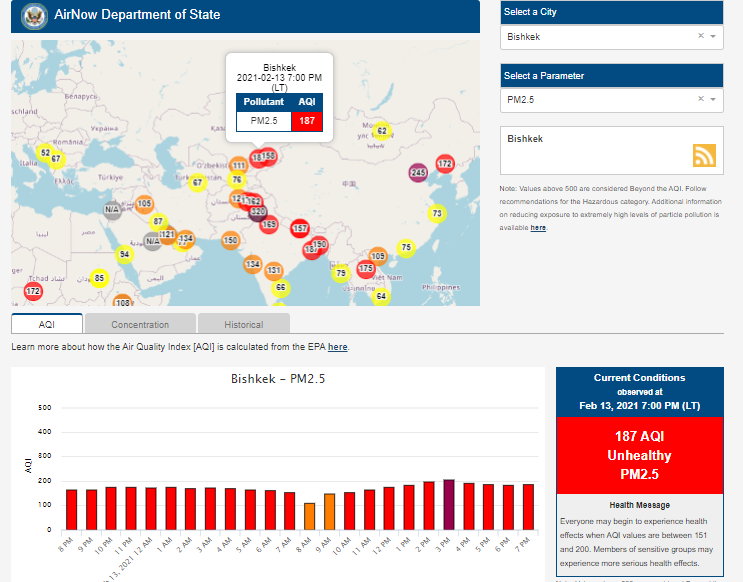Select the yellow 73 AQI map marker
This screenshot has width=743, height=582.
(436, 213)
